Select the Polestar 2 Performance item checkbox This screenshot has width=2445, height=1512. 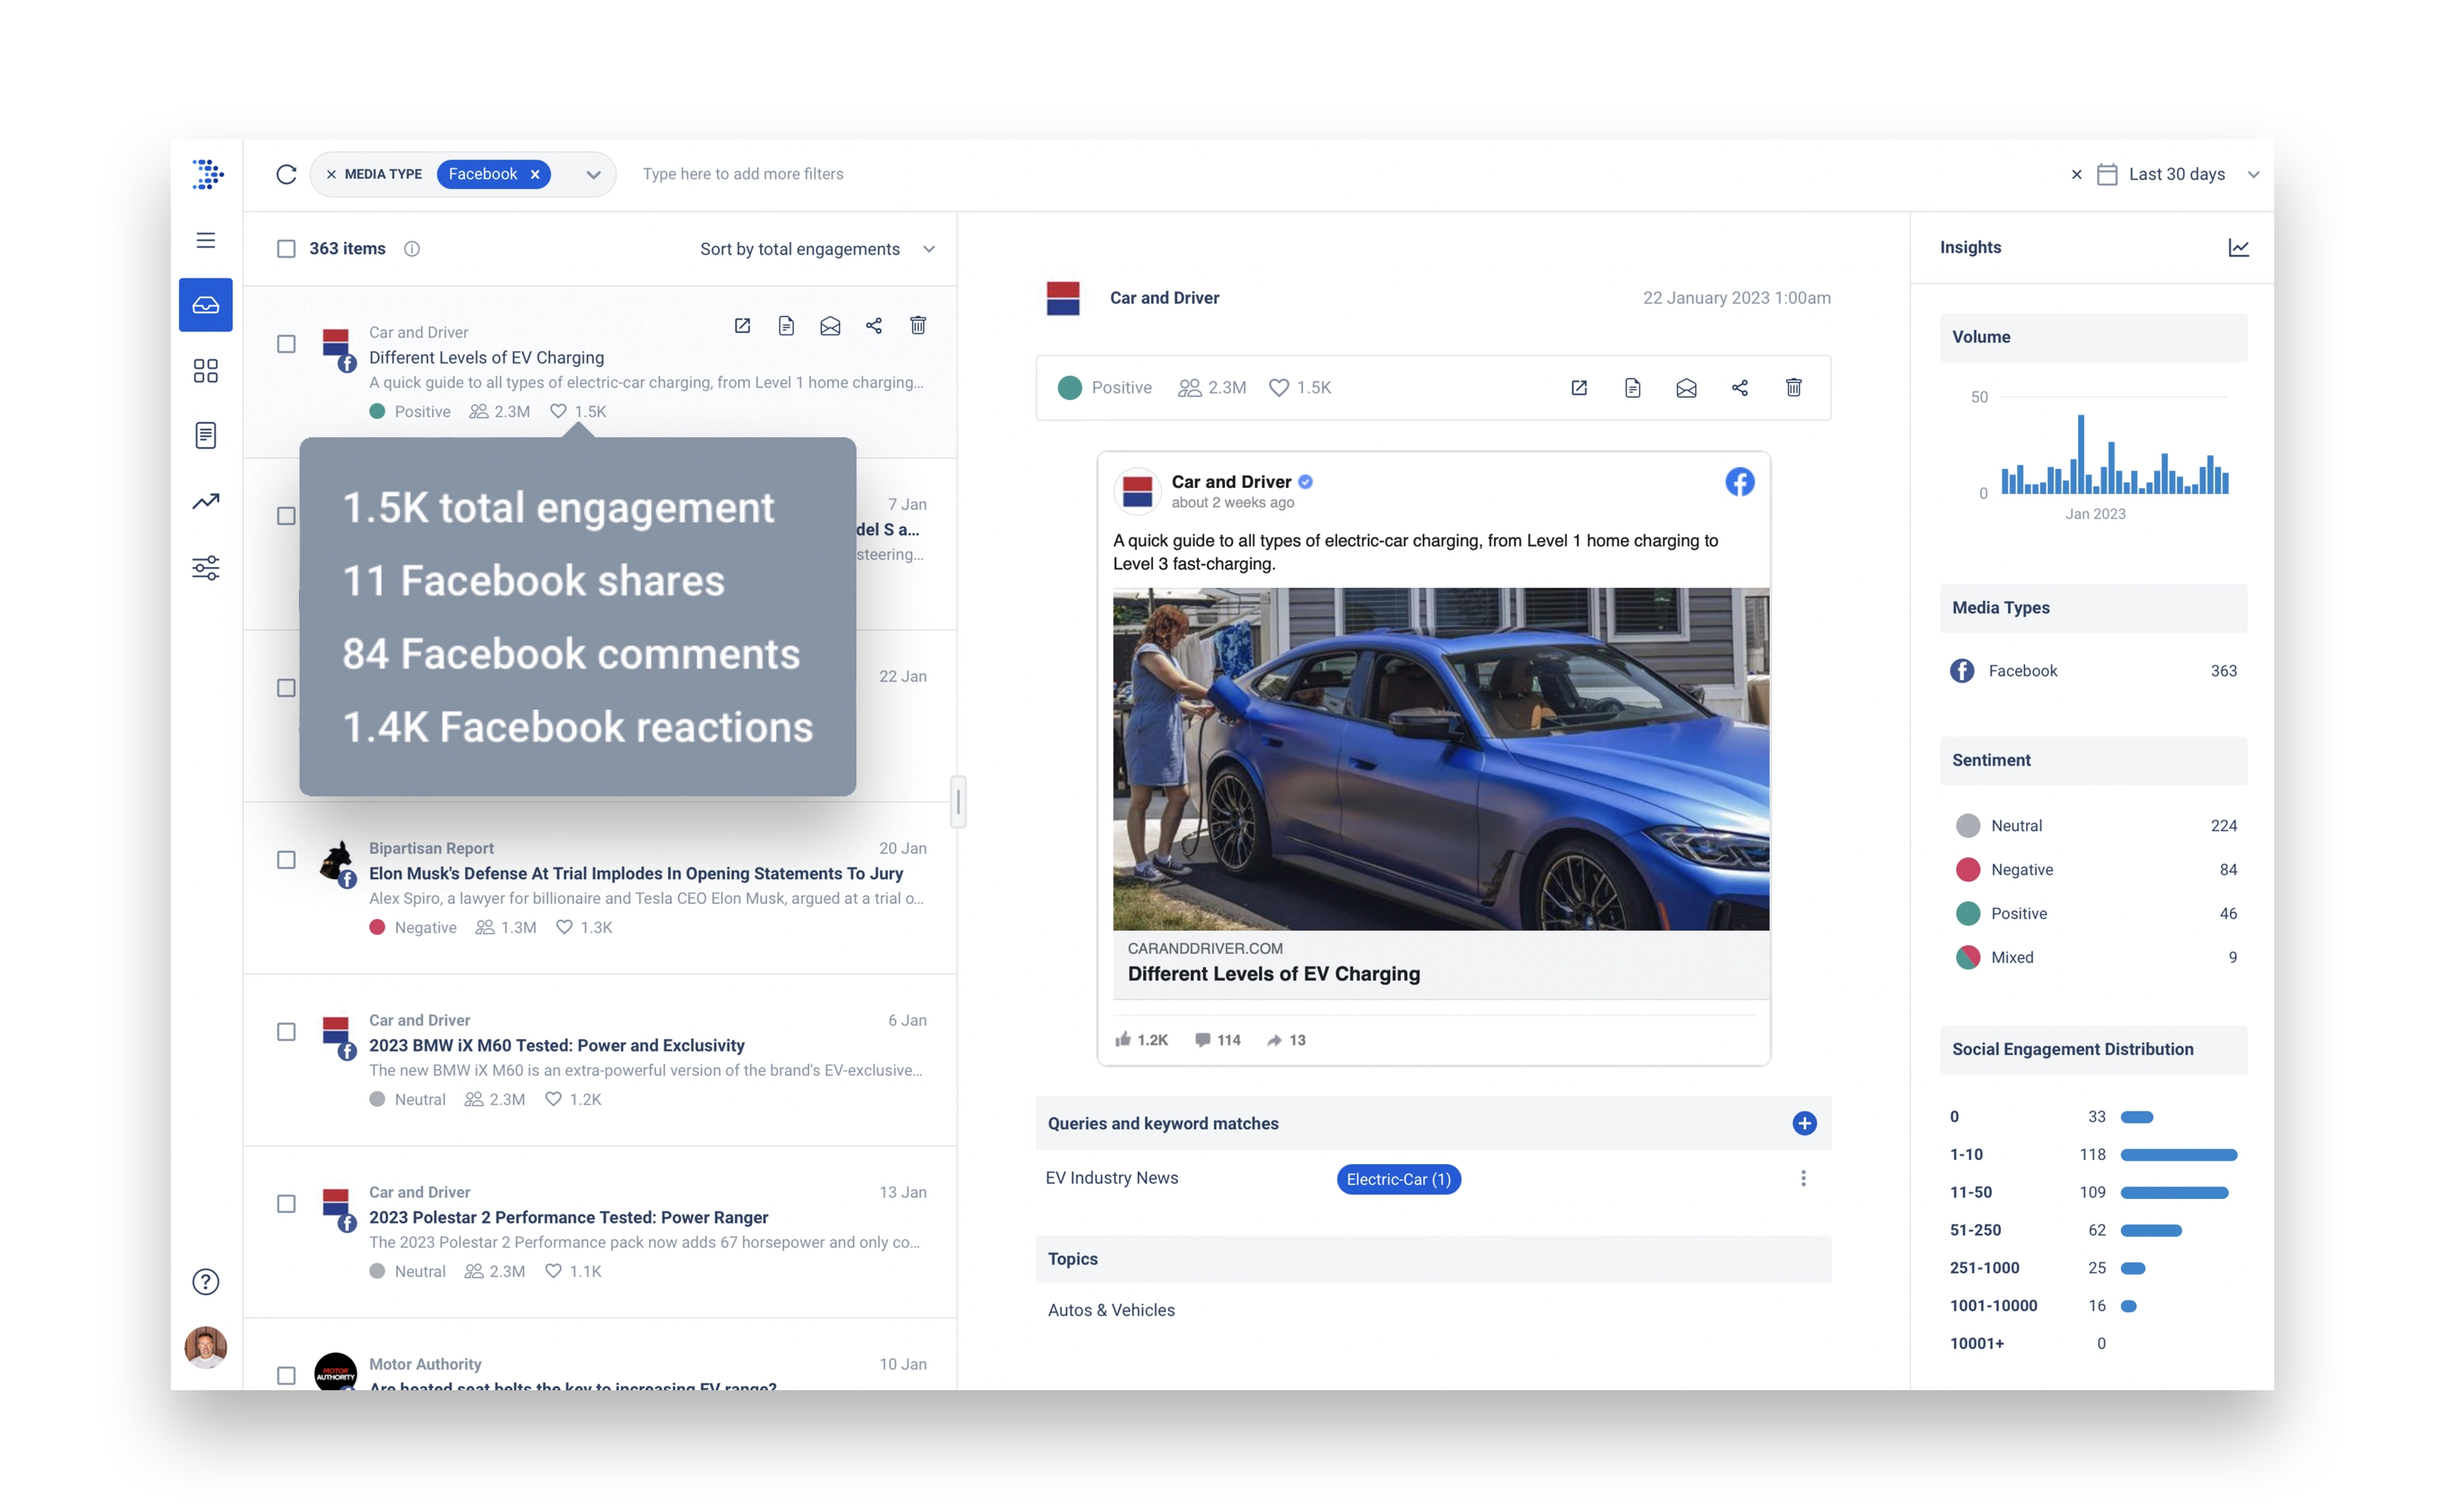[x=286, y=1204]
